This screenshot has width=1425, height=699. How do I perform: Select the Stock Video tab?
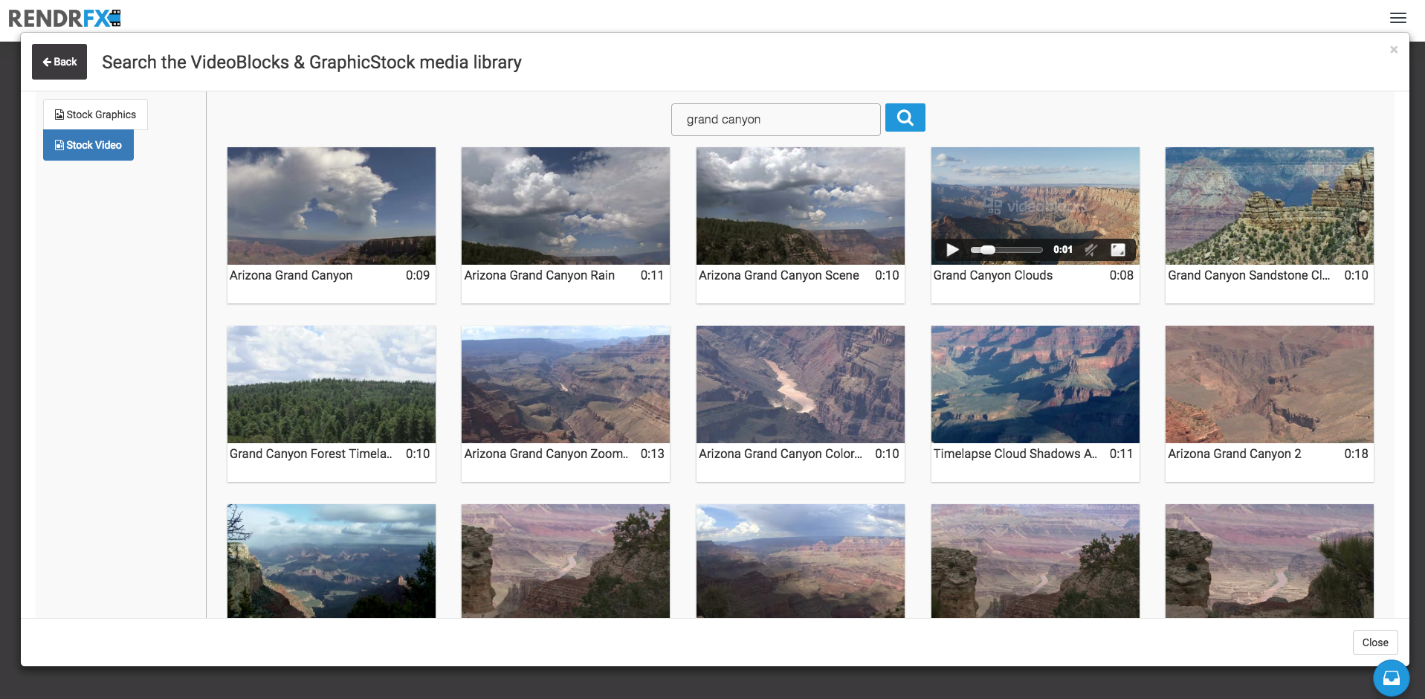pos(88,145)
